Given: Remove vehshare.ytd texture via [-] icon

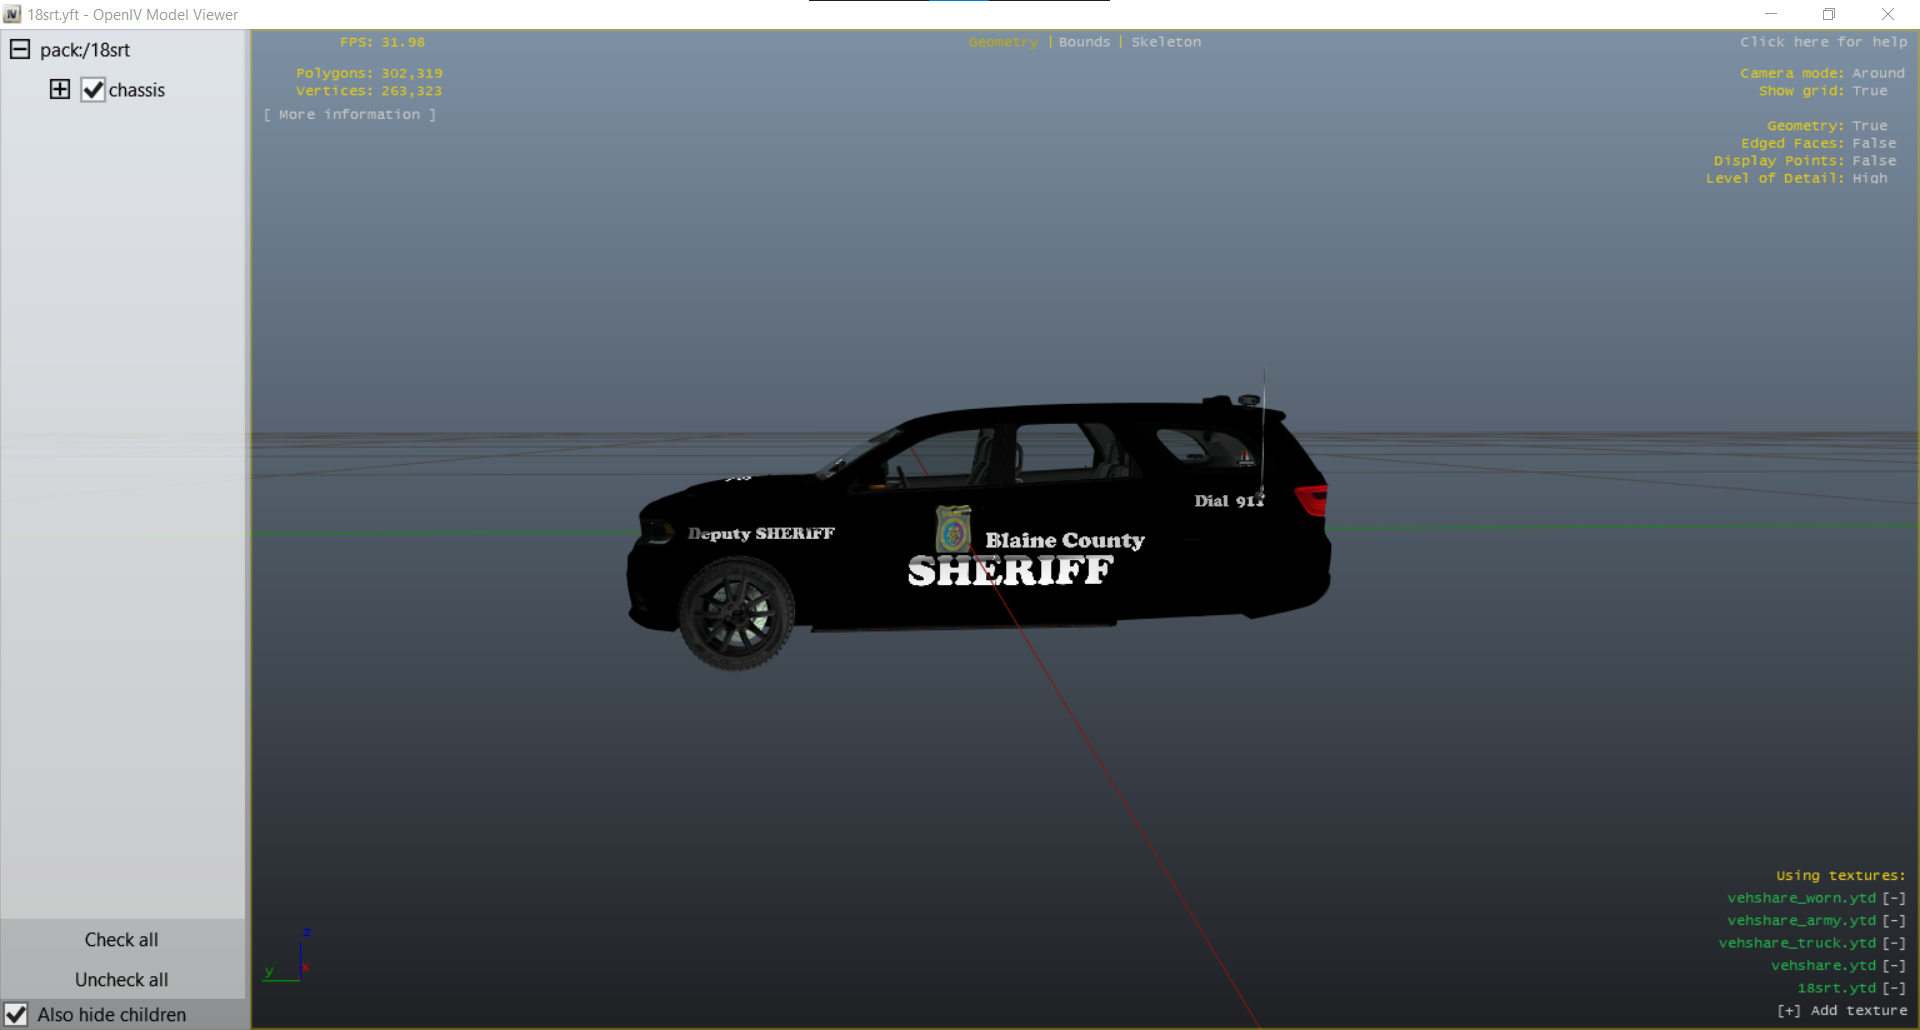Looking at the screenshot, I should pyautogui.click(x=1894, y=966).
